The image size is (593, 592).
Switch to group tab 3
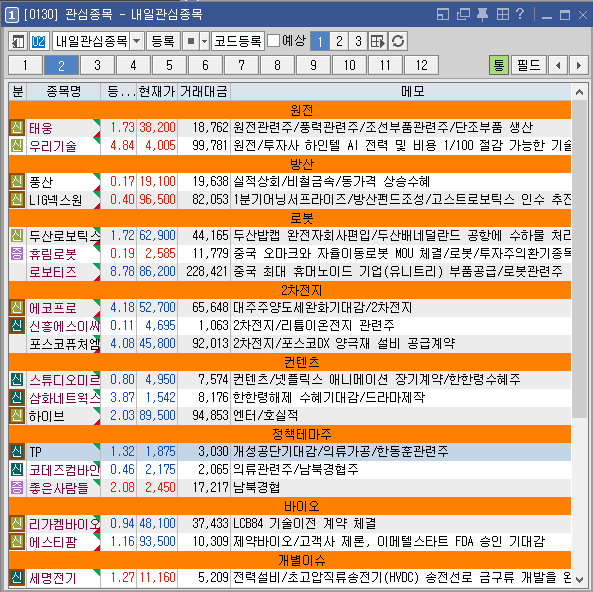tap(97, 65)
